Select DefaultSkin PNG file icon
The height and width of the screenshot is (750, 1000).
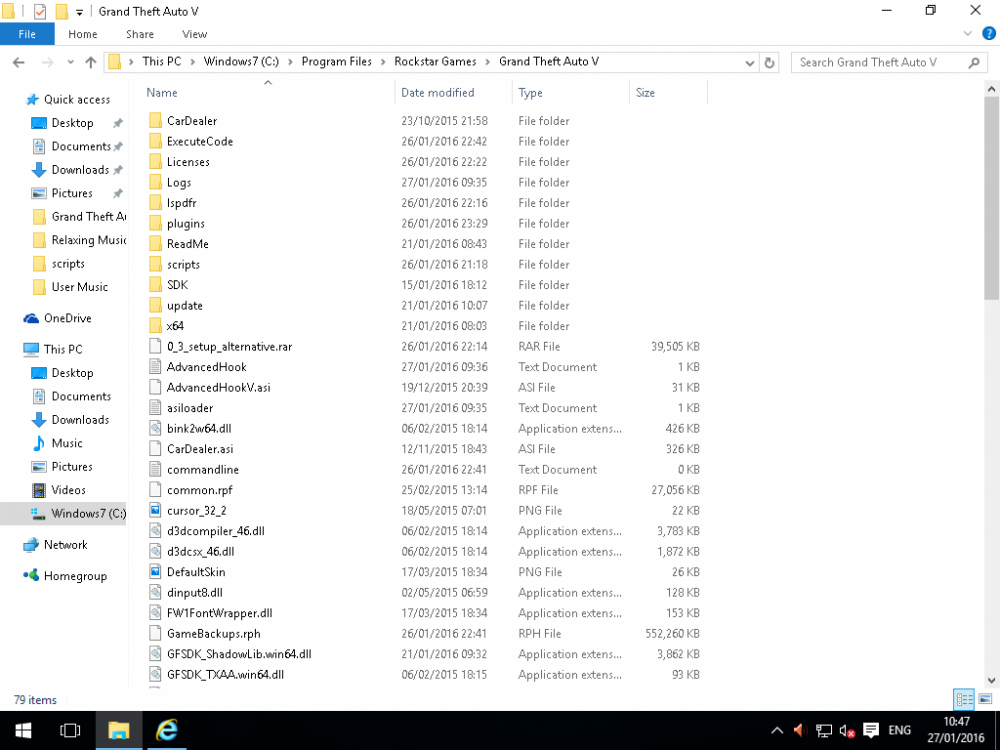(x=155, y=571)
